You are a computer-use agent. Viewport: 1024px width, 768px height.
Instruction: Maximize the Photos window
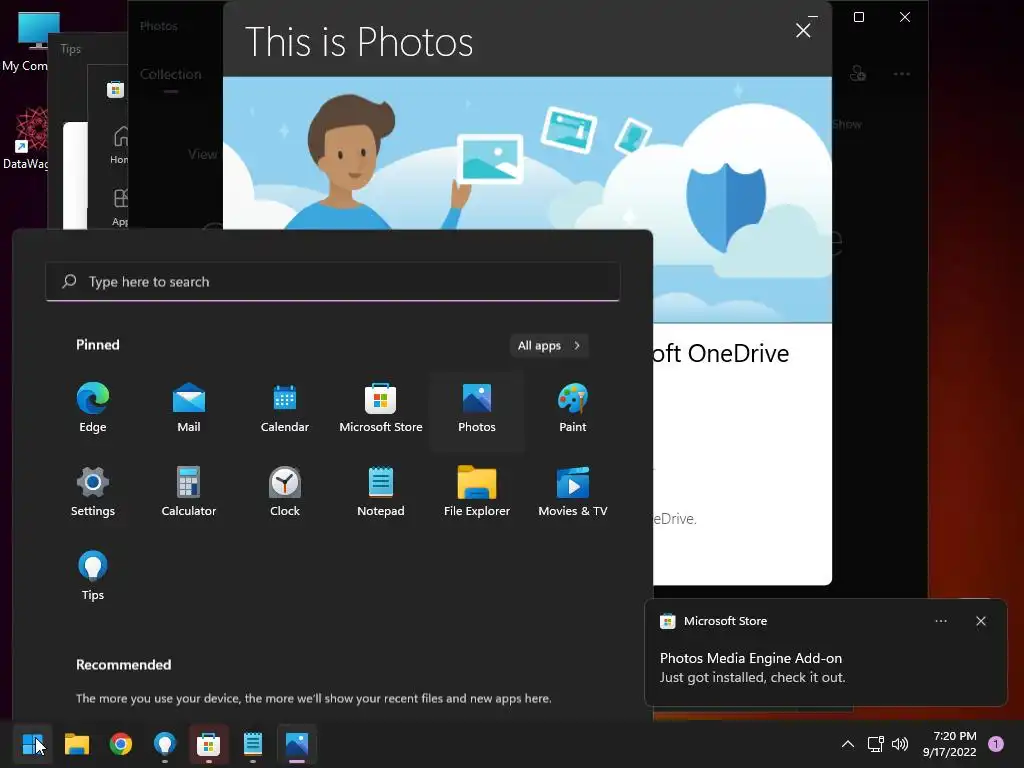(x=859, y=17)
